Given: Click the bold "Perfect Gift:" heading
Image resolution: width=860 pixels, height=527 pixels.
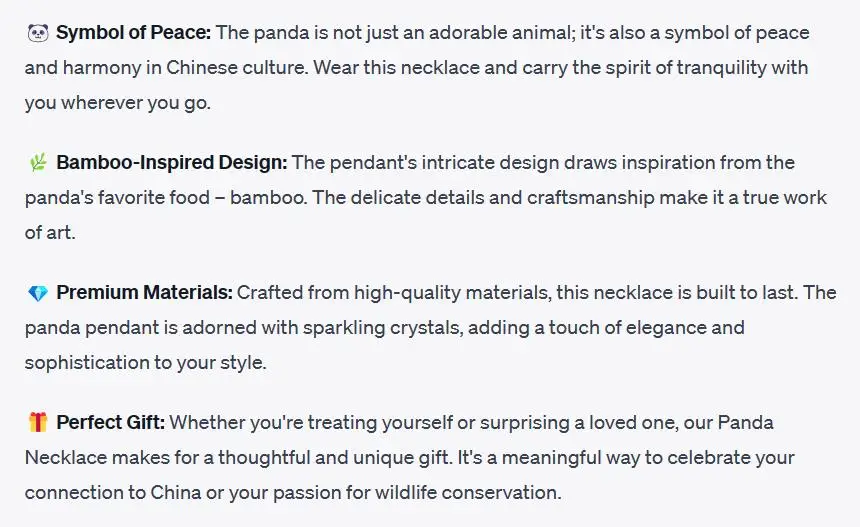Looking at the screenshot, I should click(x=110, y=423).
